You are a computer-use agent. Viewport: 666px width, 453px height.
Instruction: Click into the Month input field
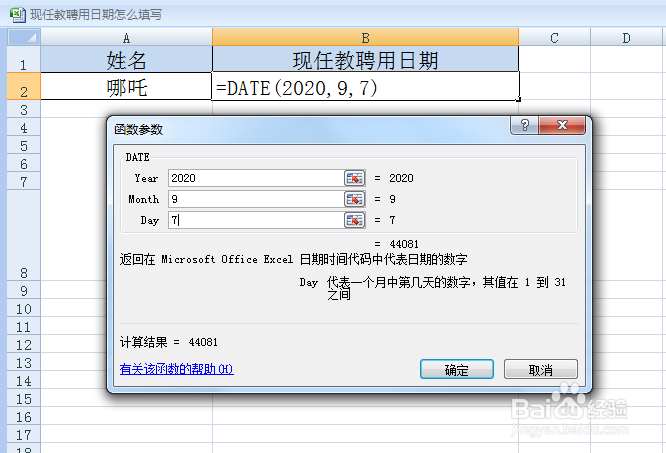pos(256,199)
